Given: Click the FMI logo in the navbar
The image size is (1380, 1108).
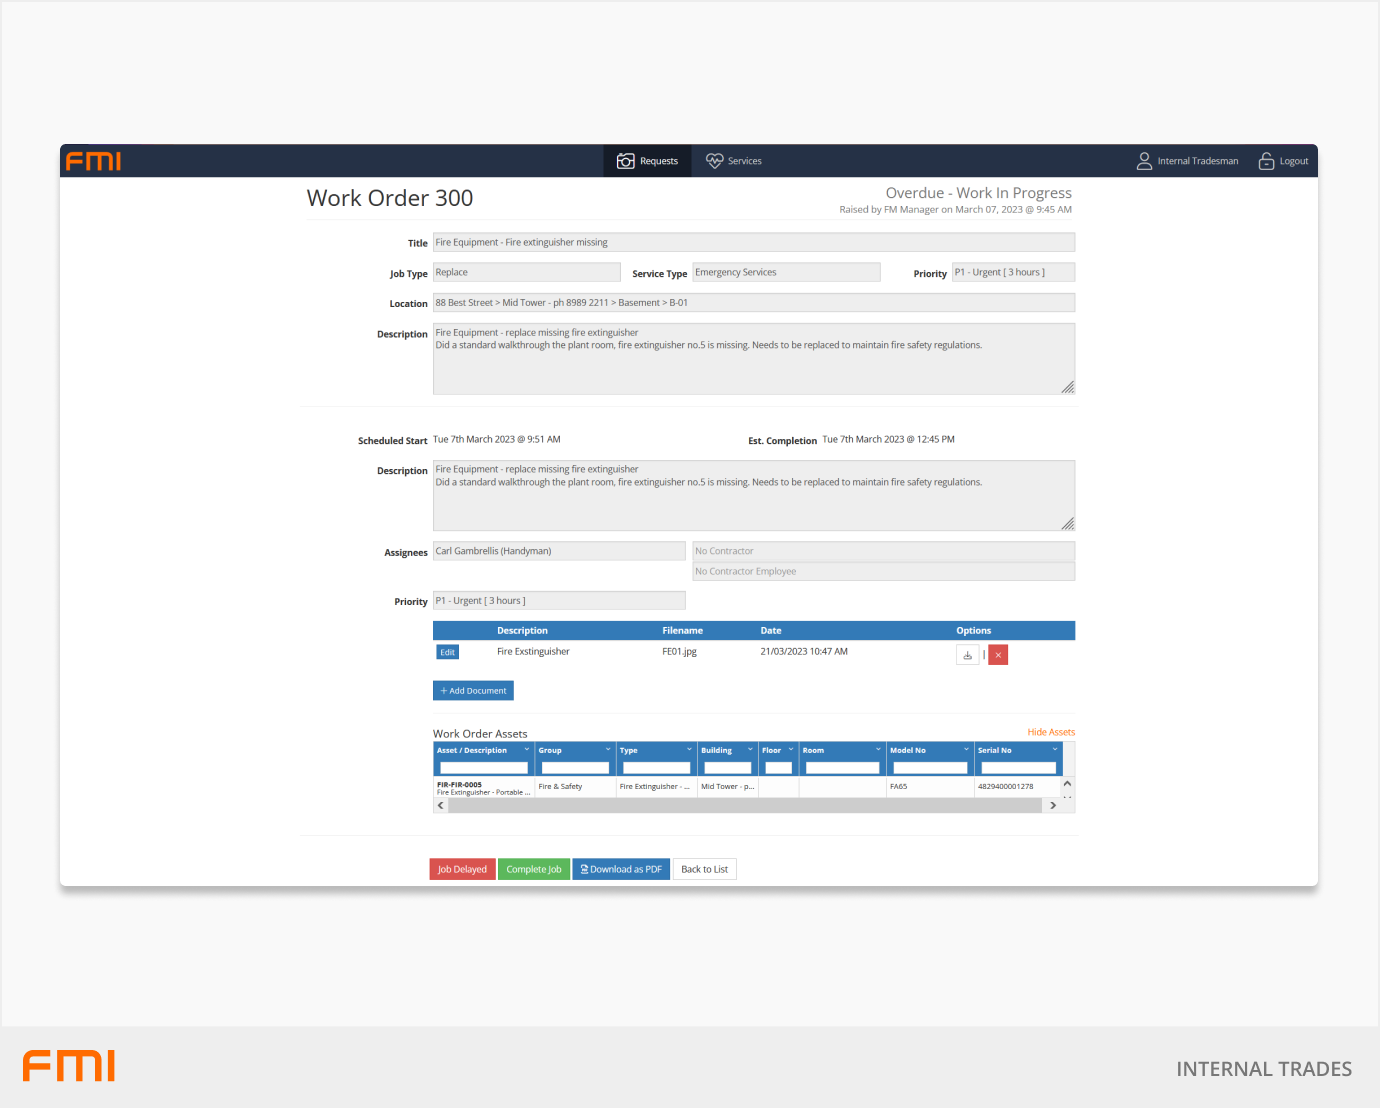Looking at the screenshot, I should [x=93, y=161].
